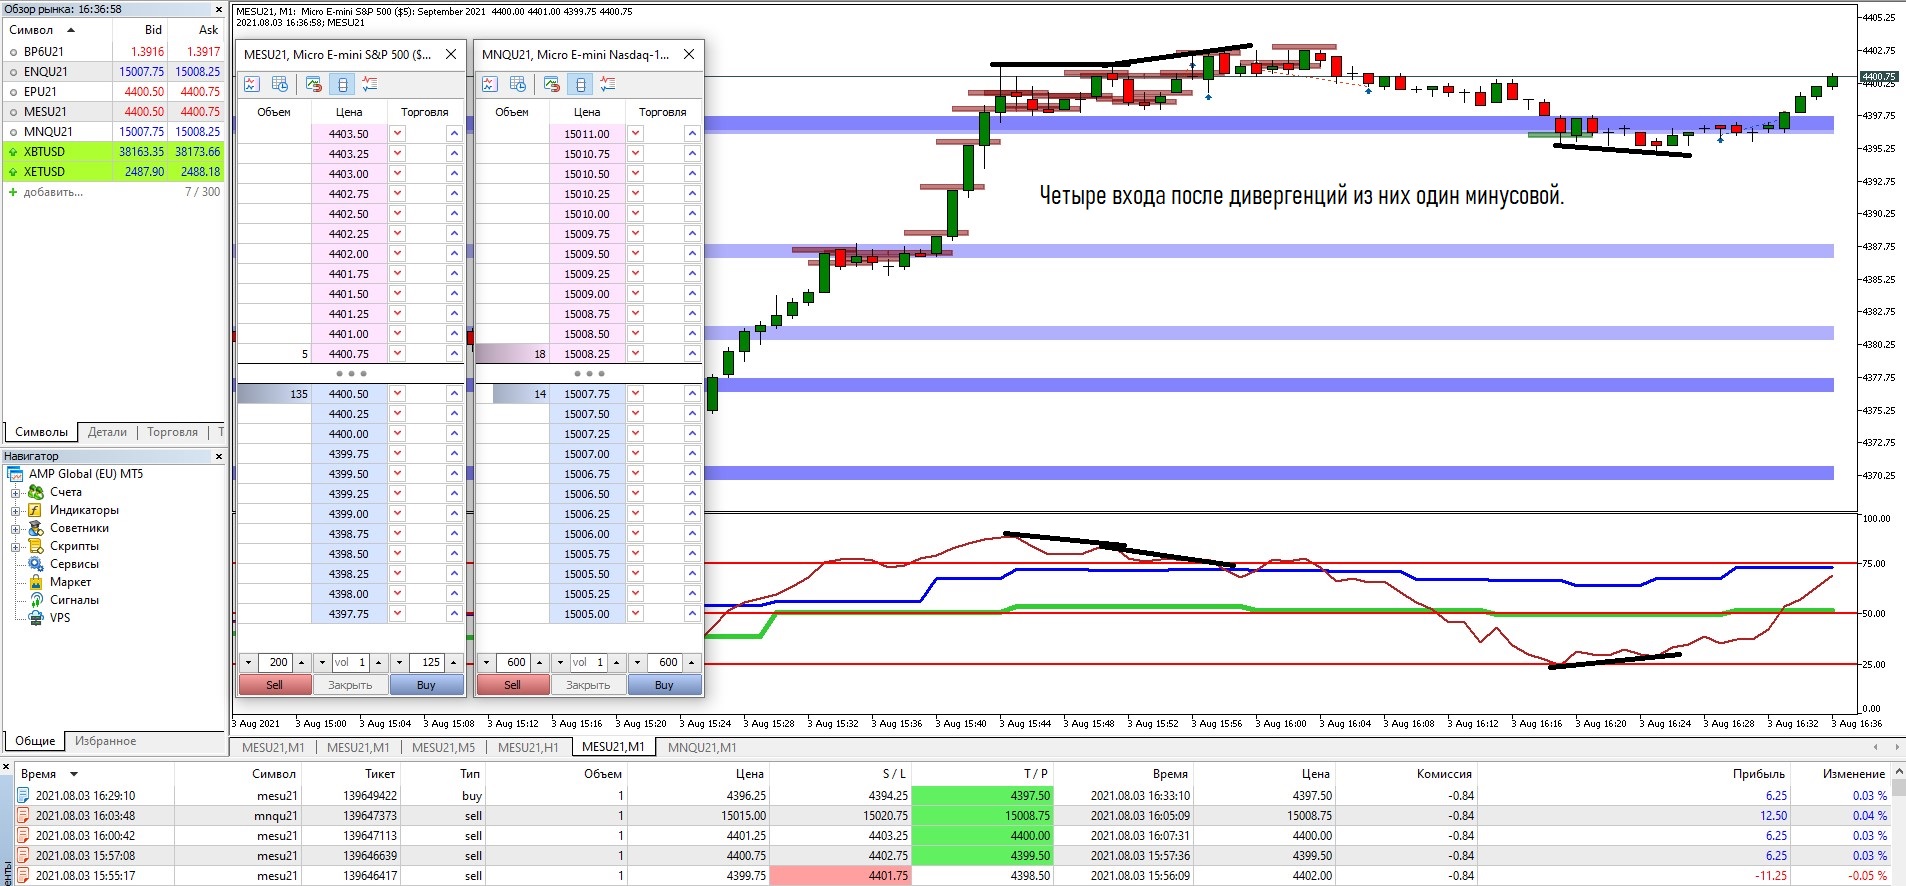This screenshot has width=1906, height=886.
Task: Switch to the Символы tab
Action: pos(42,432)
